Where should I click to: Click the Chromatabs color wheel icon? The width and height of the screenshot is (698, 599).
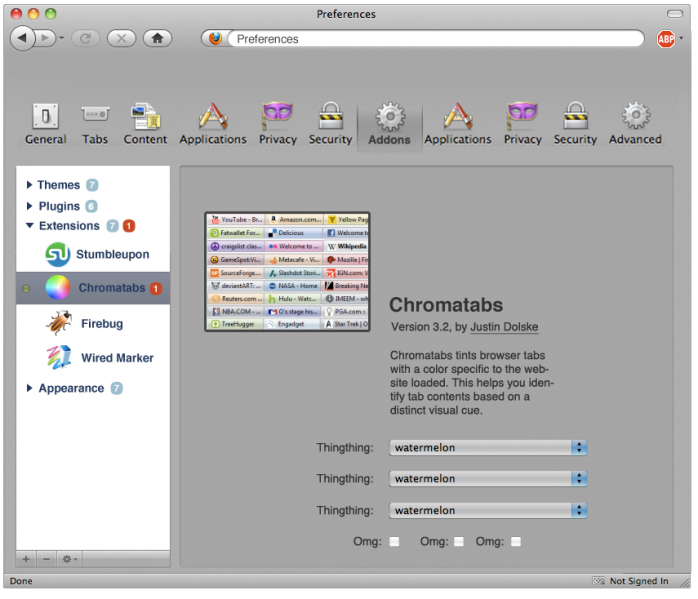pyautogui.click(x=58, y=287)
